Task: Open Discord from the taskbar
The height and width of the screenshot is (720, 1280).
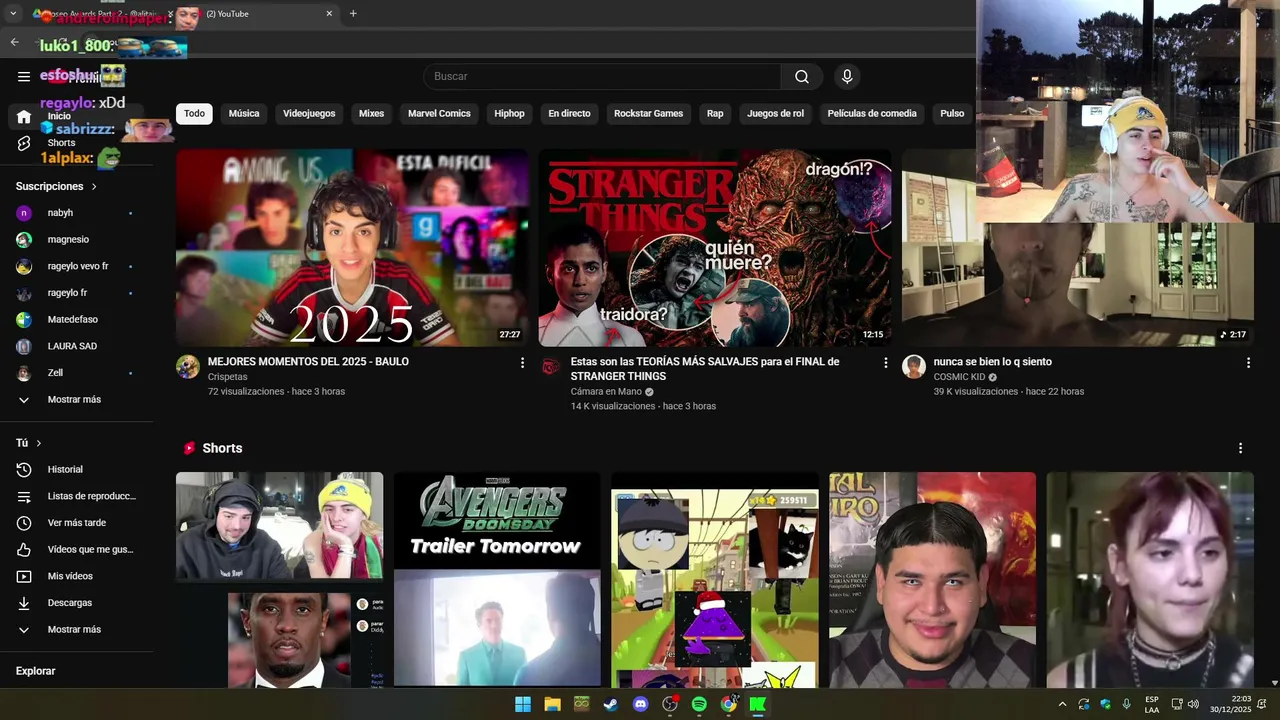Action: tap(641, 704)
